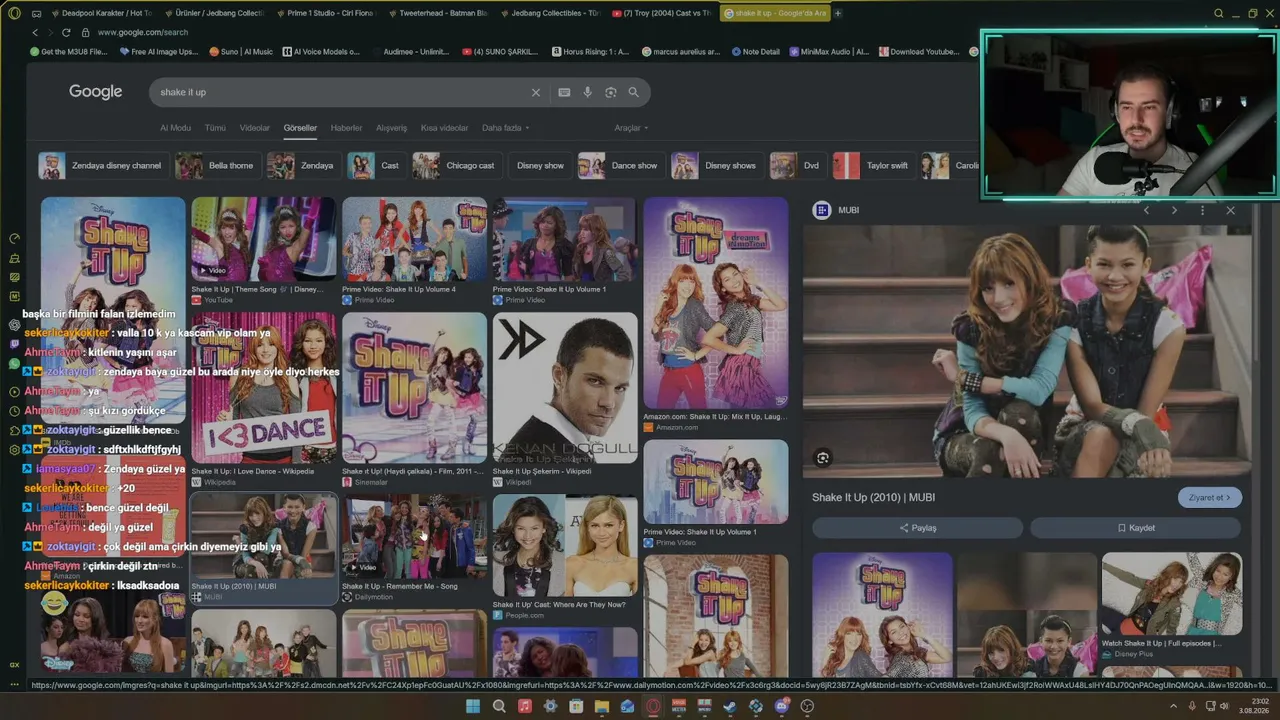
Task: Show next image in the preview panel
Action: 1174,210
